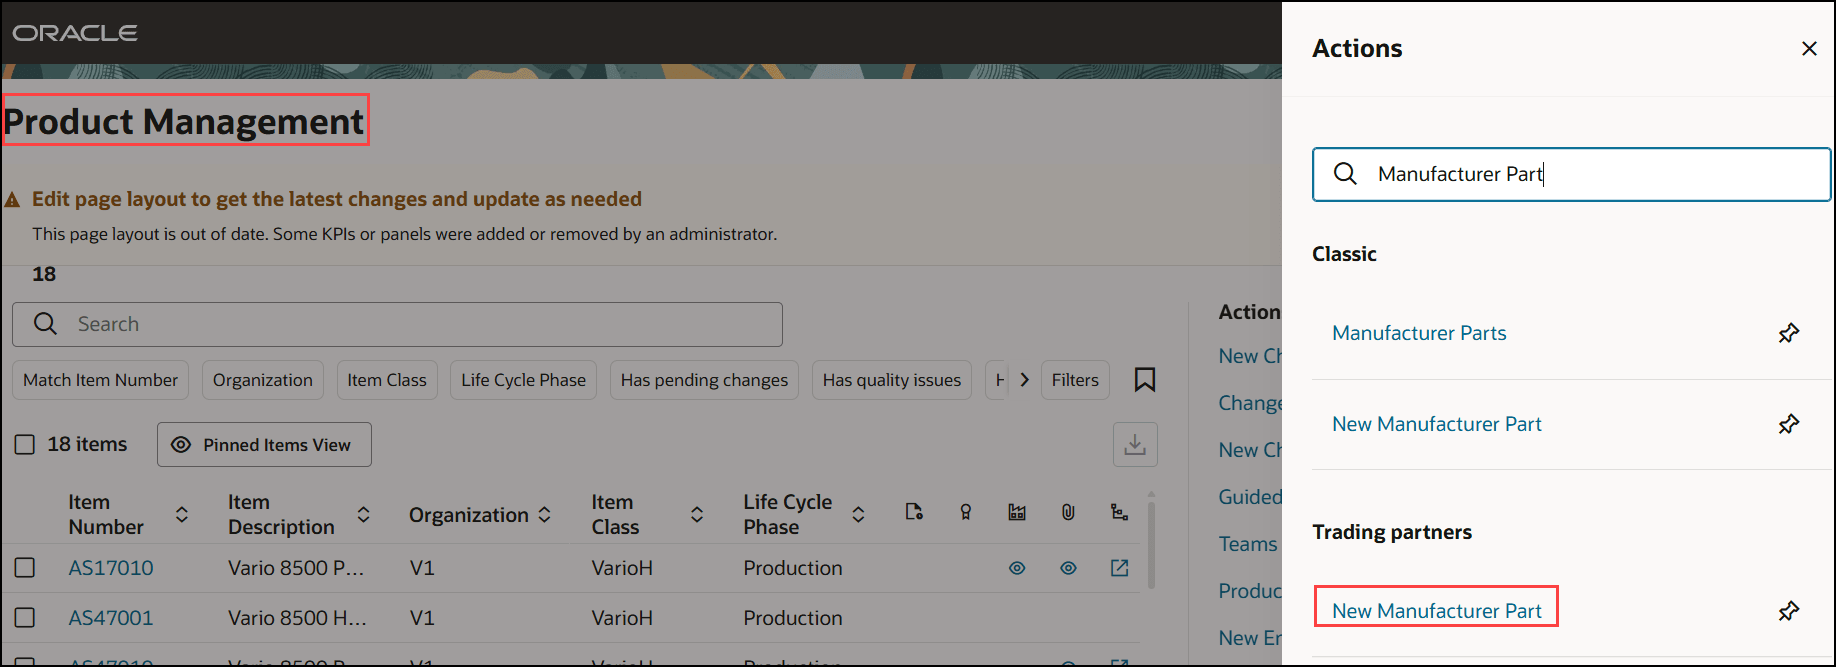Close the Actions panel
Screen dimensions: 1836x667
click(x=1808, y=48)
